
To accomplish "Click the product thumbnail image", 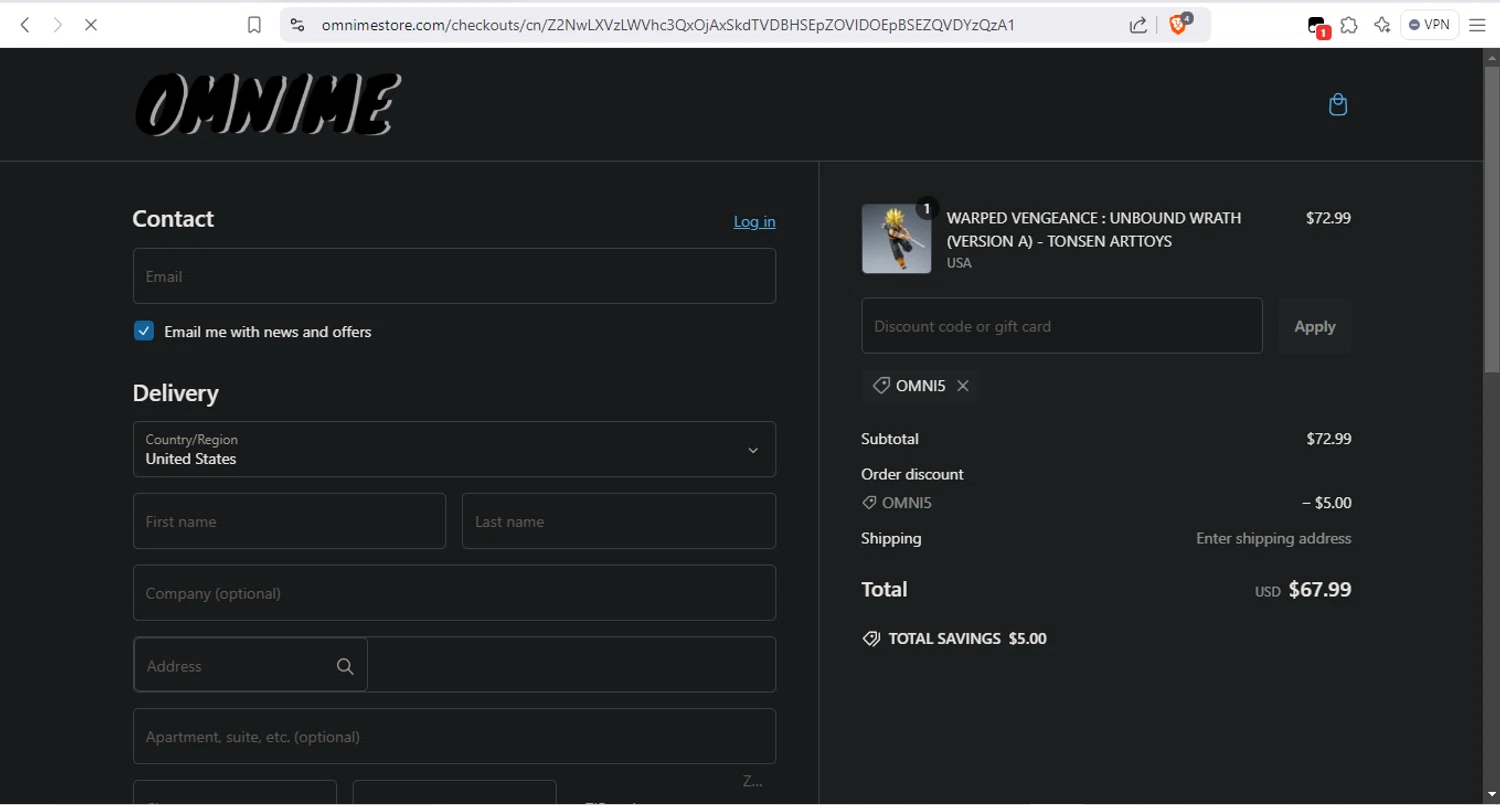I will [x=897, y=239].
